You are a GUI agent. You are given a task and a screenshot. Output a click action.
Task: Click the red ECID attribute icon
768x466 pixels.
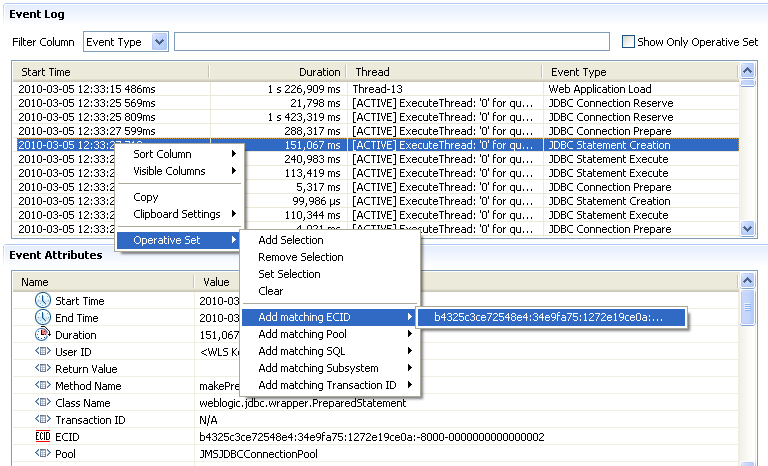pos(42,437)
